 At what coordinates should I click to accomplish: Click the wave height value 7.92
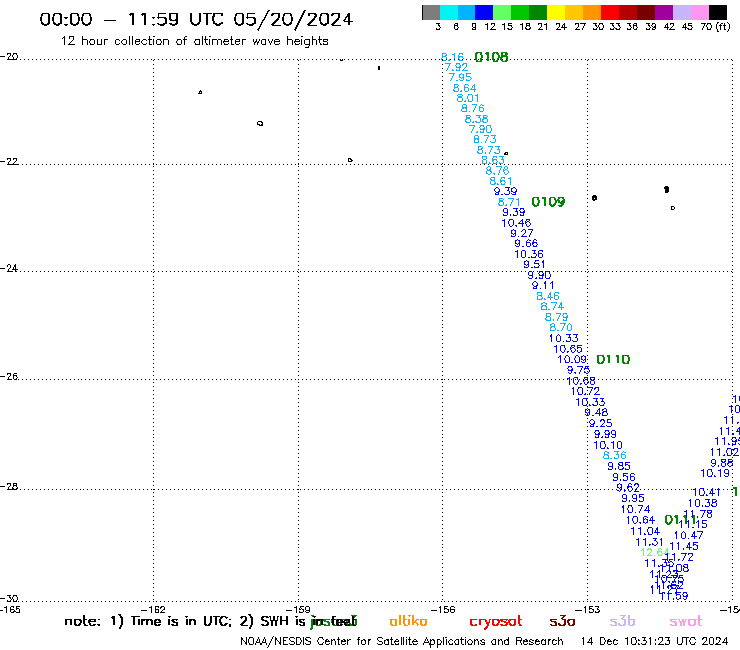456,68
